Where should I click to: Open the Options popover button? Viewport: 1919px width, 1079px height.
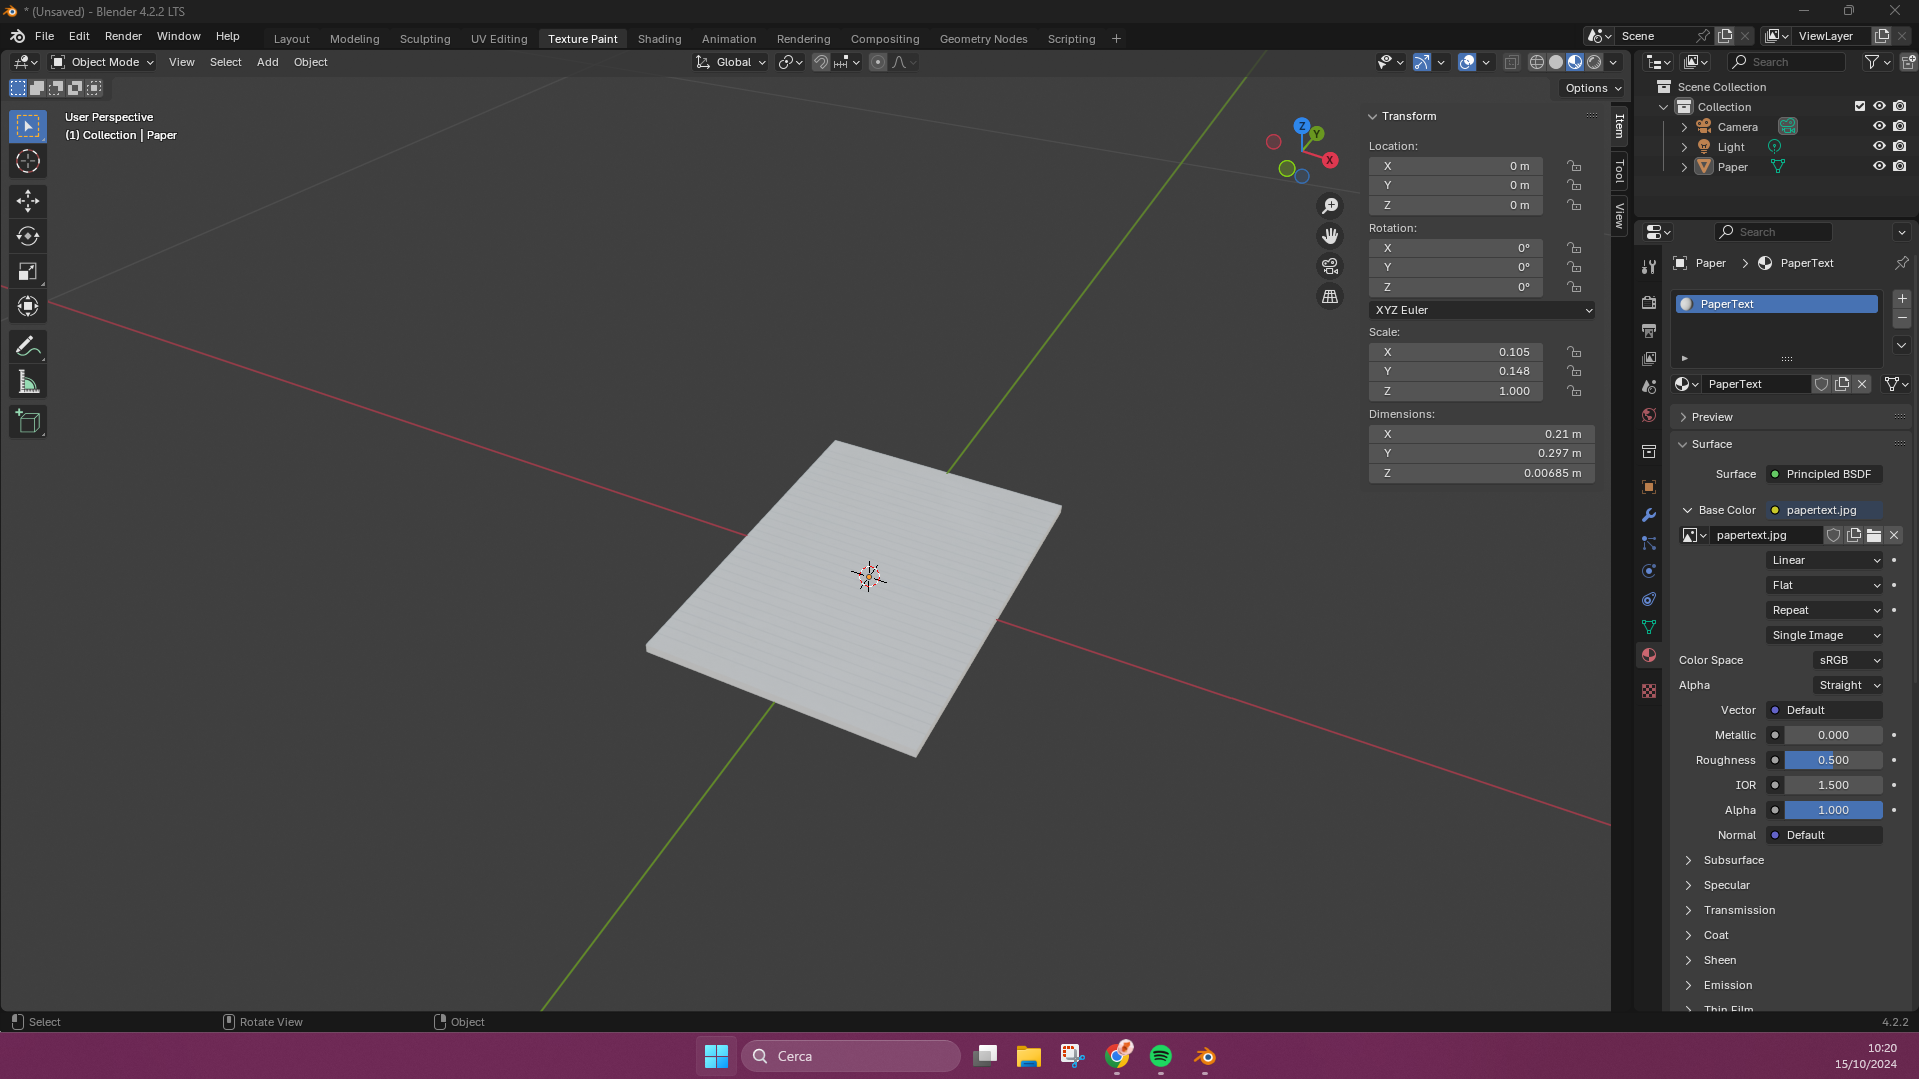tap(1594, 88)
